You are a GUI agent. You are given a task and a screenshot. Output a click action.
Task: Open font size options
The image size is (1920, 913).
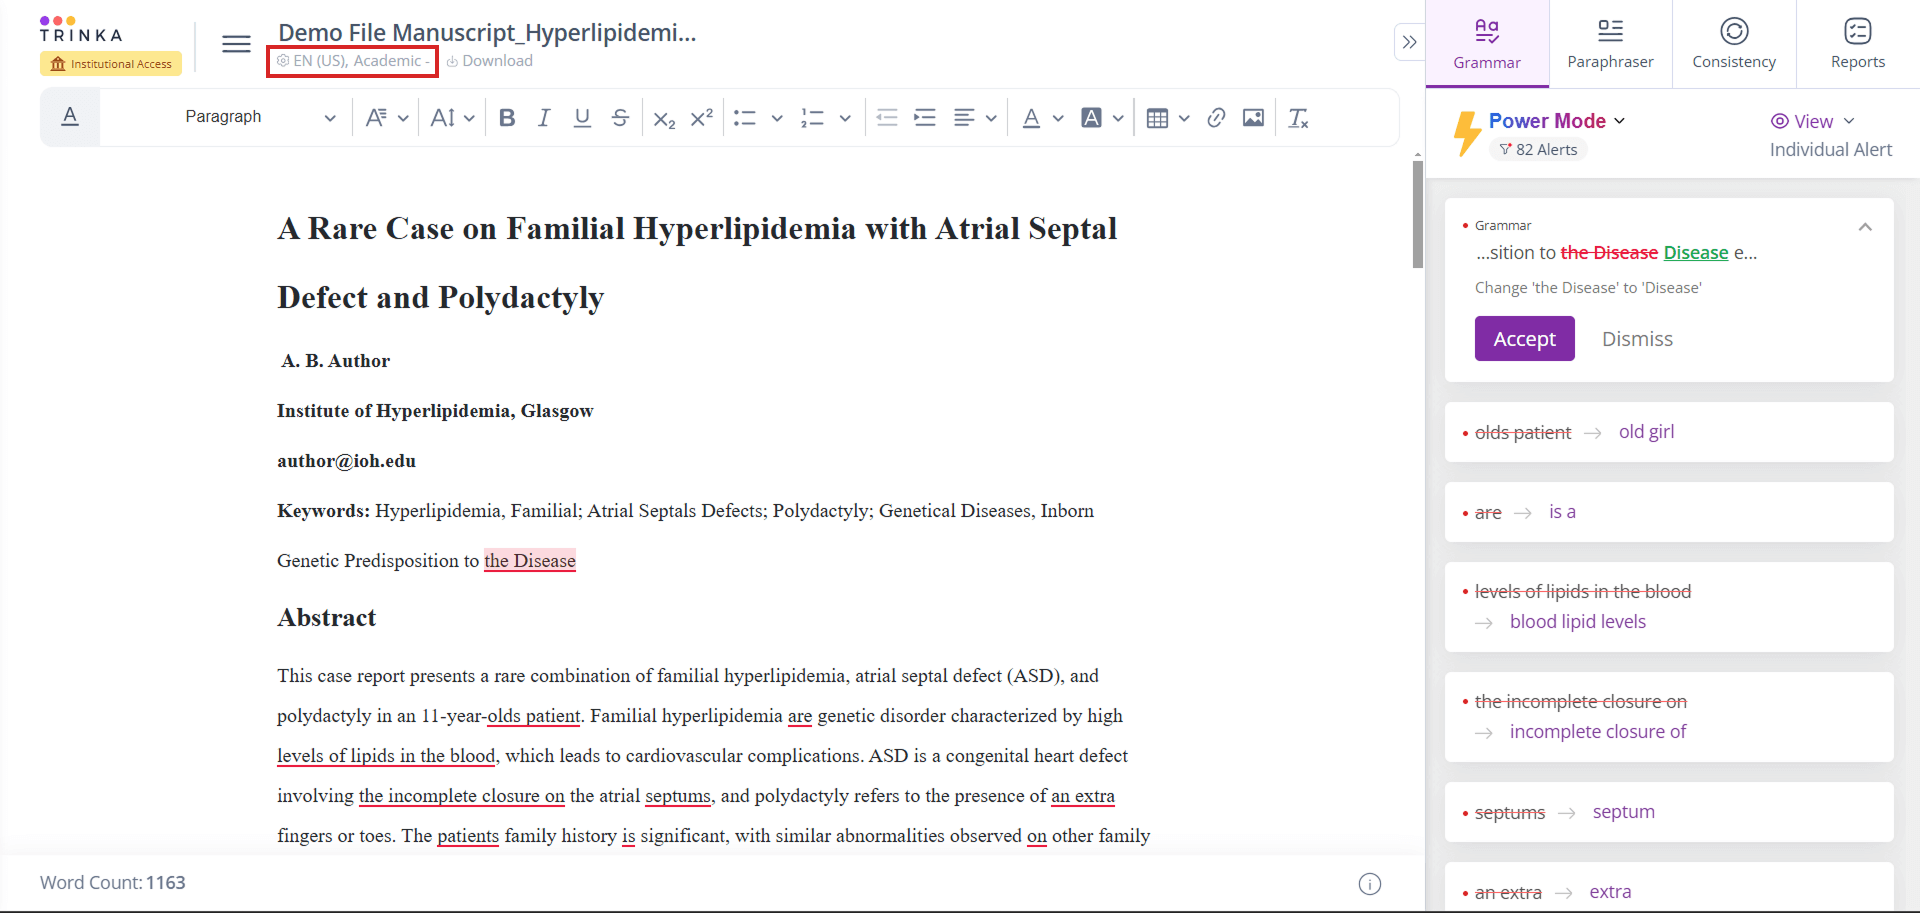443,118
